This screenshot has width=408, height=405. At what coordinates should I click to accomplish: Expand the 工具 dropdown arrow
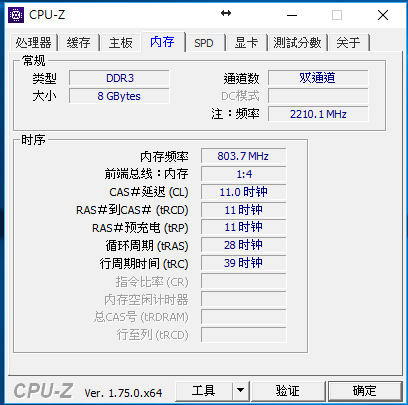pyautogui.click(x=240, y=391)
